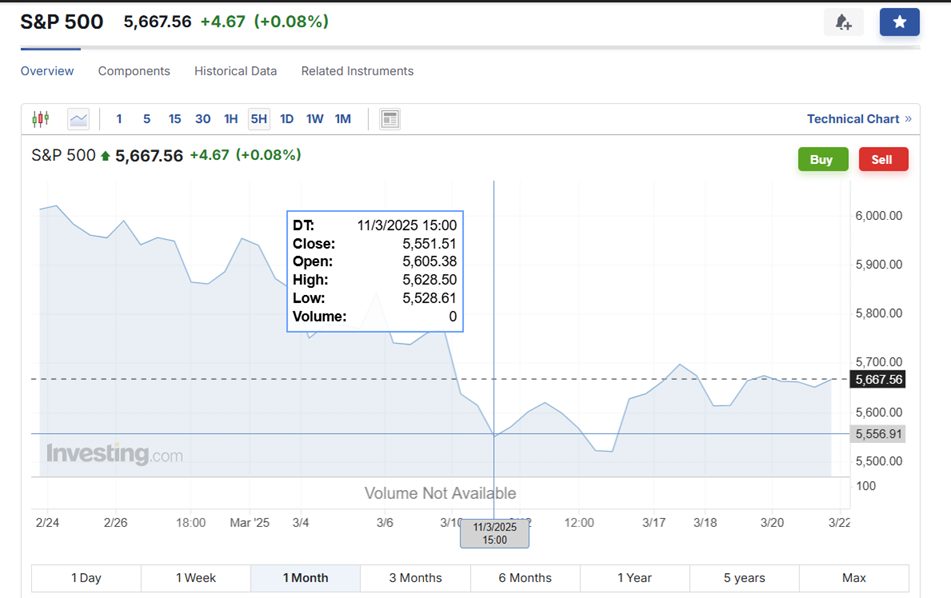Create a price alert with bell icon
This screenshot has width=951, height=598.
click(x=843, y=22)
